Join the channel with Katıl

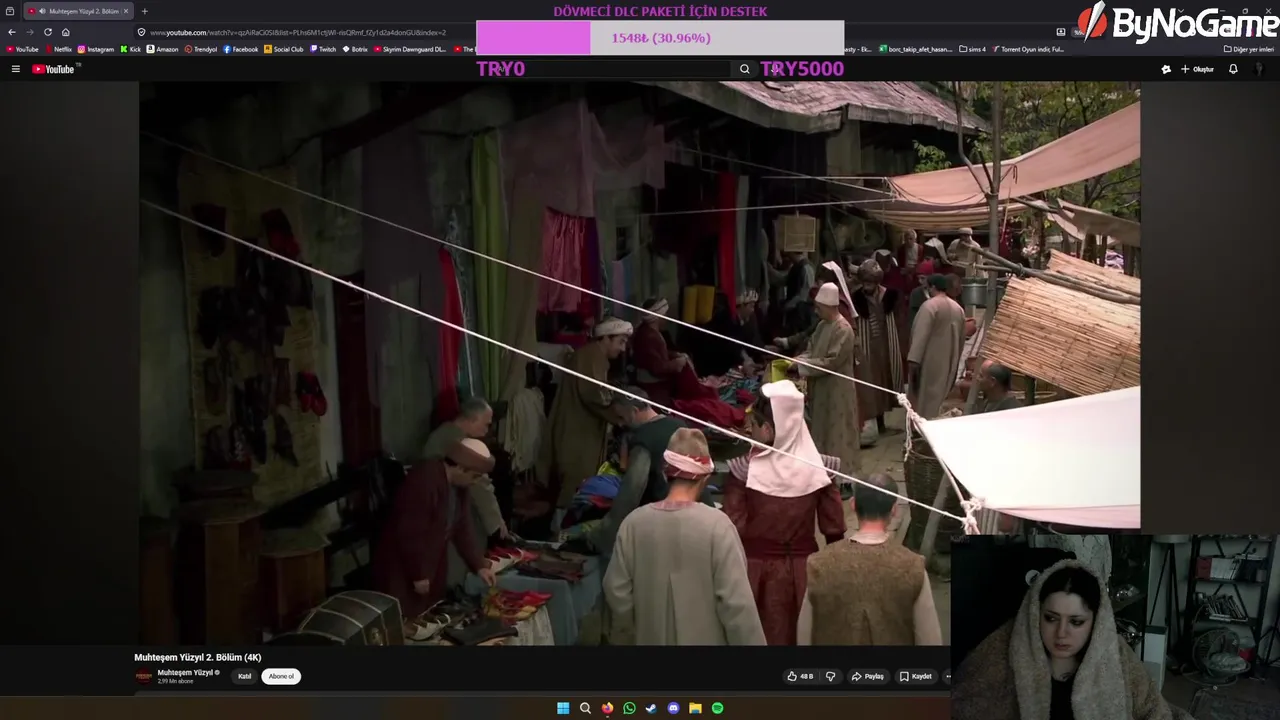pos(245,676)
